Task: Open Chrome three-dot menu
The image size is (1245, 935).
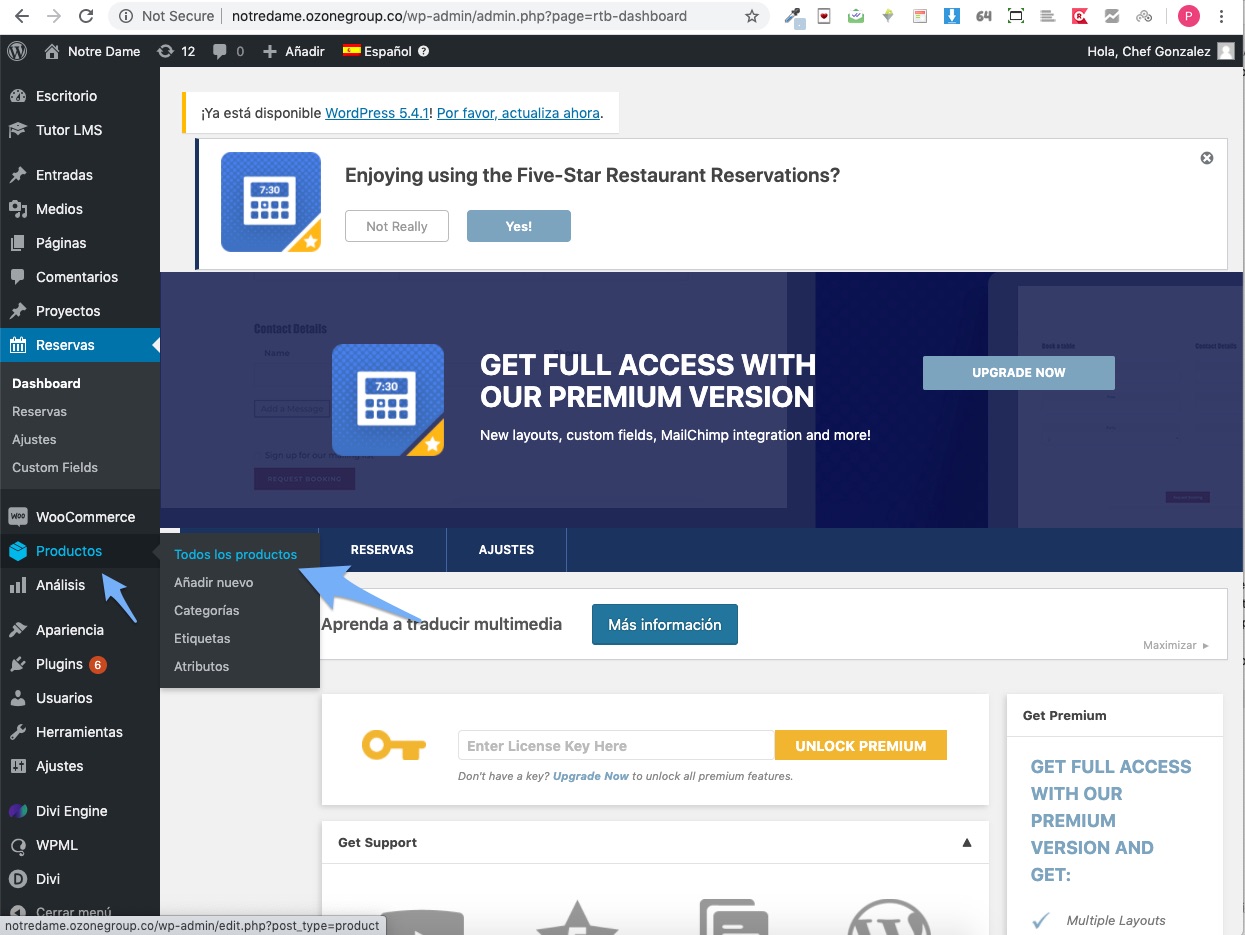Action: click(x=1223, y=16)
